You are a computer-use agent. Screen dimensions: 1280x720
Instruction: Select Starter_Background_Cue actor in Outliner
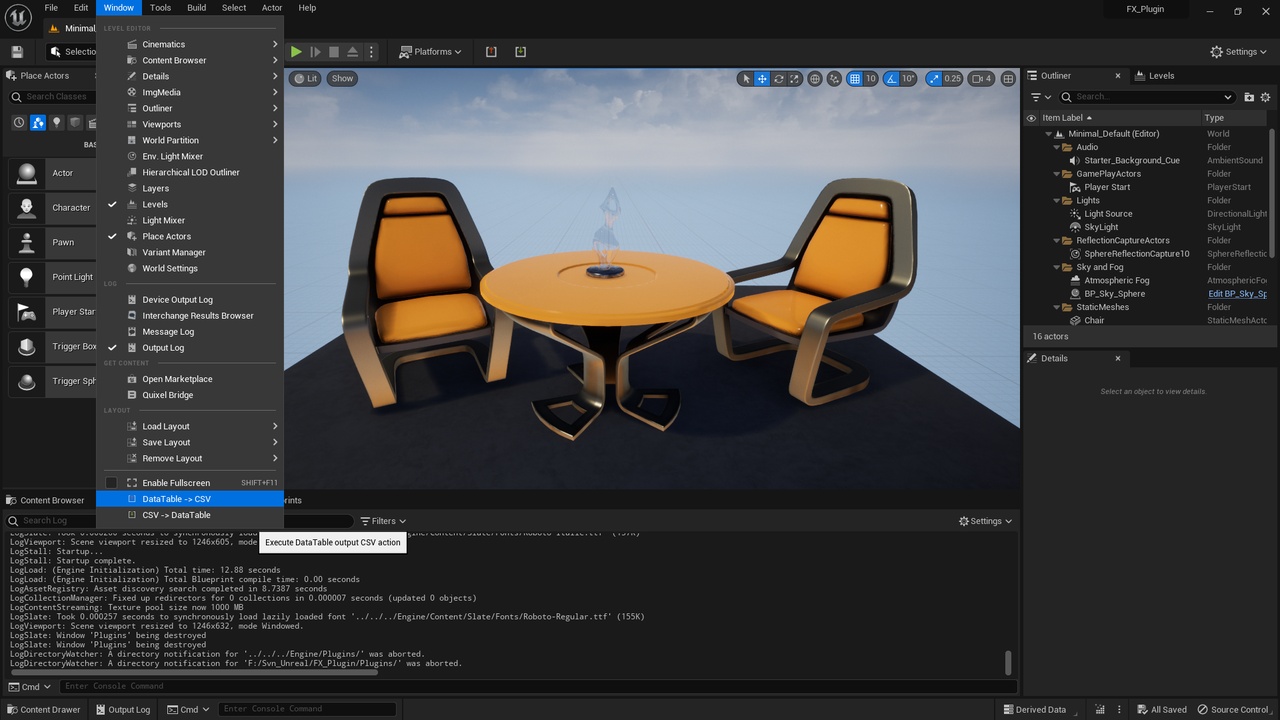click(1131, 160)
